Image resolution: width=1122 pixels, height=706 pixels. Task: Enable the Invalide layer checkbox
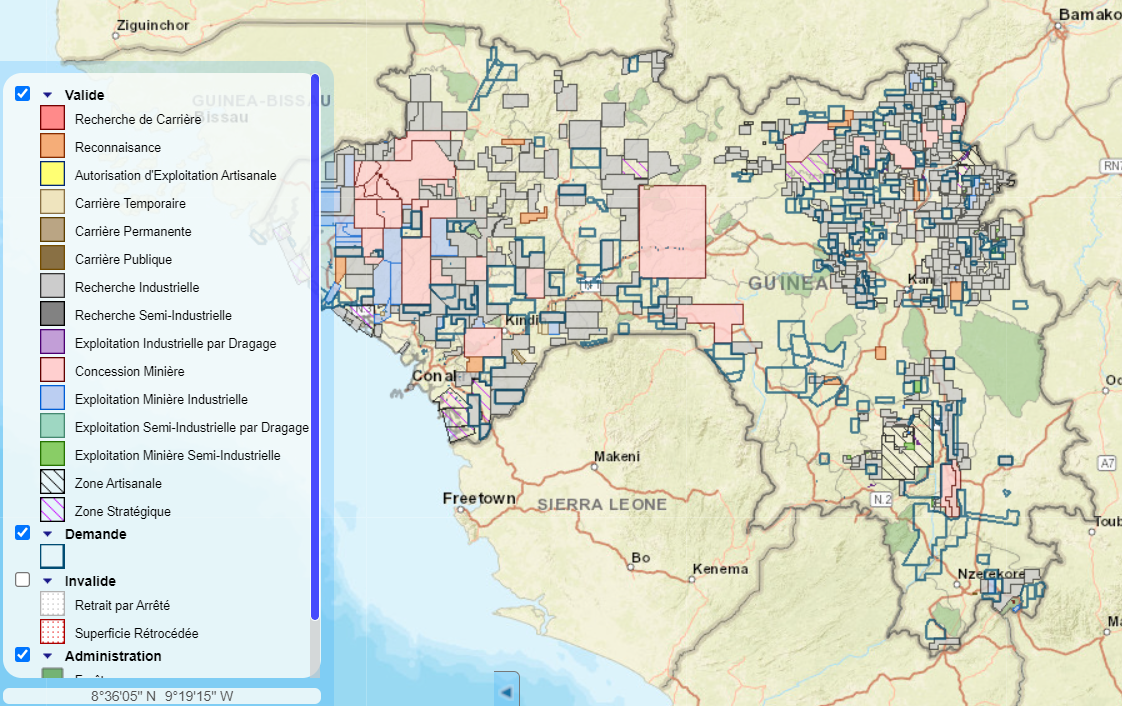(x=23, y=579)
